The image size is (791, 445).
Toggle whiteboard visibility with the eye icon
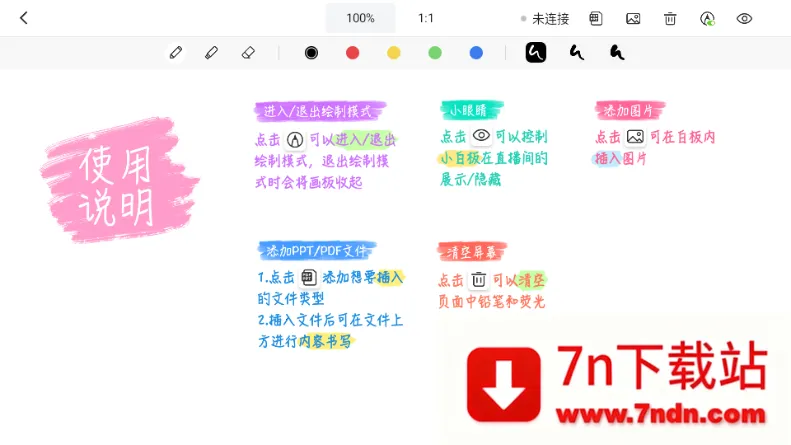click(x=744, y=18)
